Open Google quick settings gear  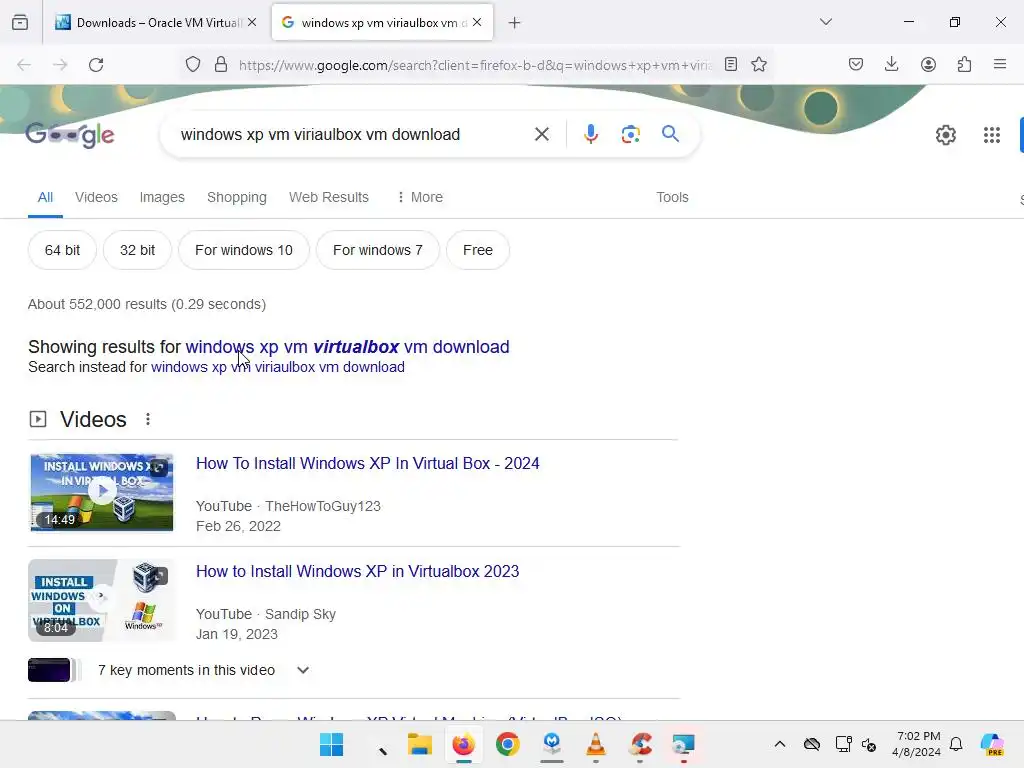pos(946,135)
